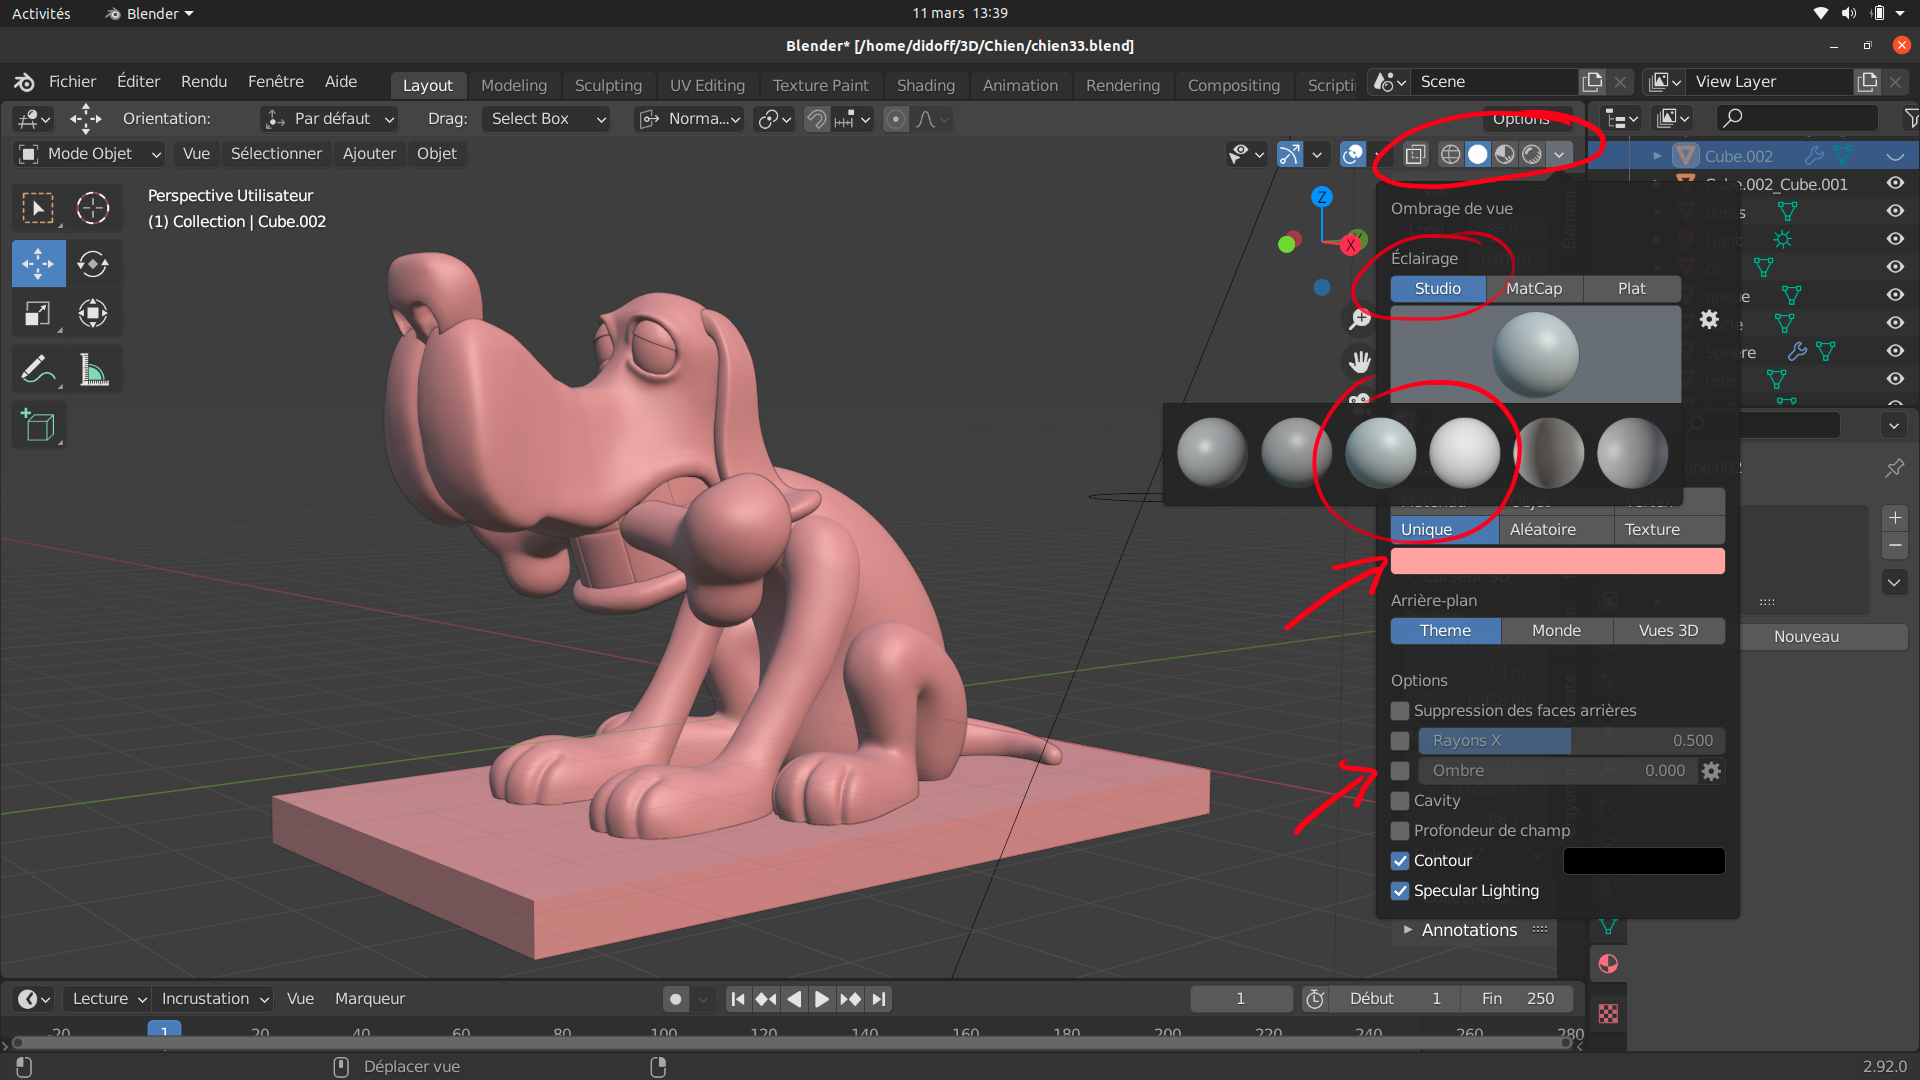1920x1080 pixels.
Task: Click the pink unique color swatch
Action: [x=1556, y=562]
